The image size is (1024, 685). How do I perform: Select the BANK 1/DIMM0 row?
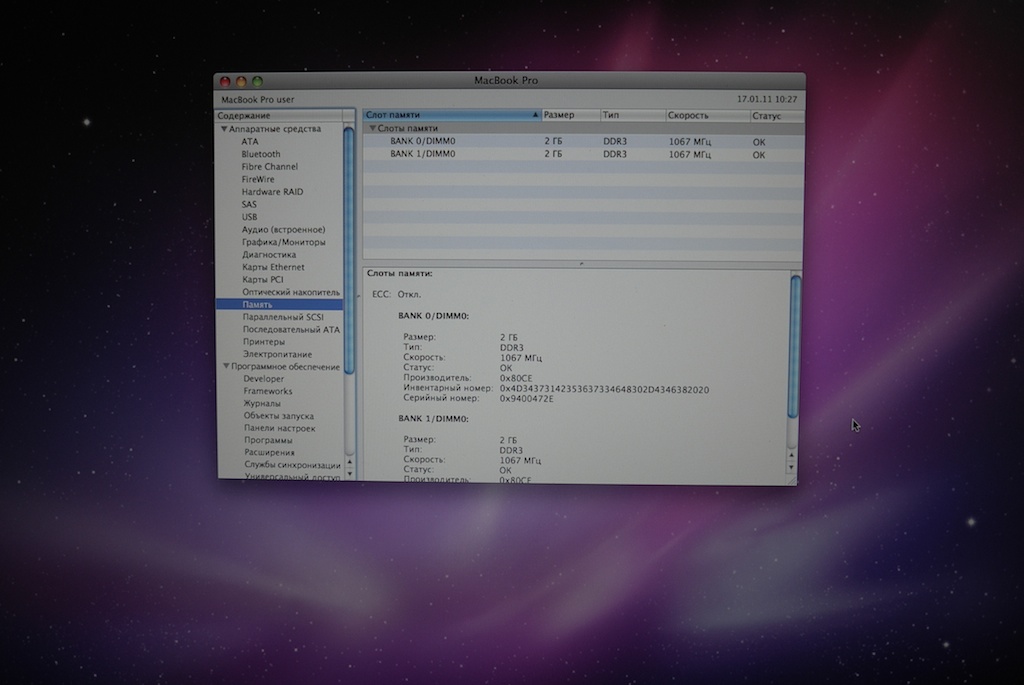pos(422,155)
